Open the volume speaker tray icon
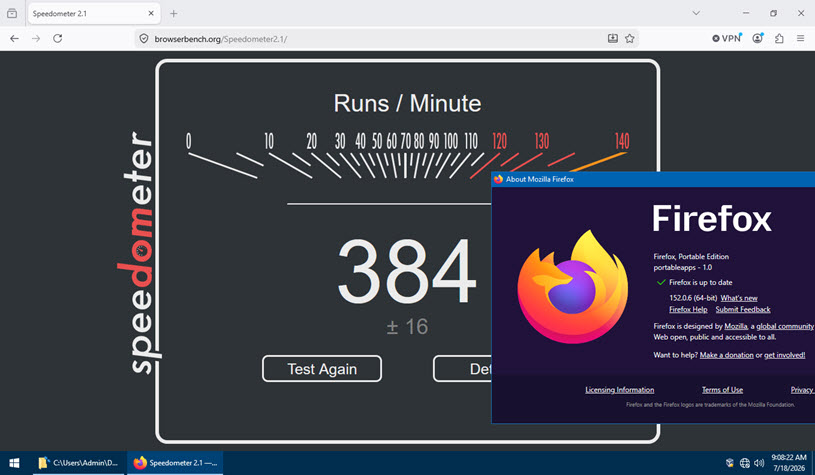This screenshot has width=815, height=475. coord(759,463)
